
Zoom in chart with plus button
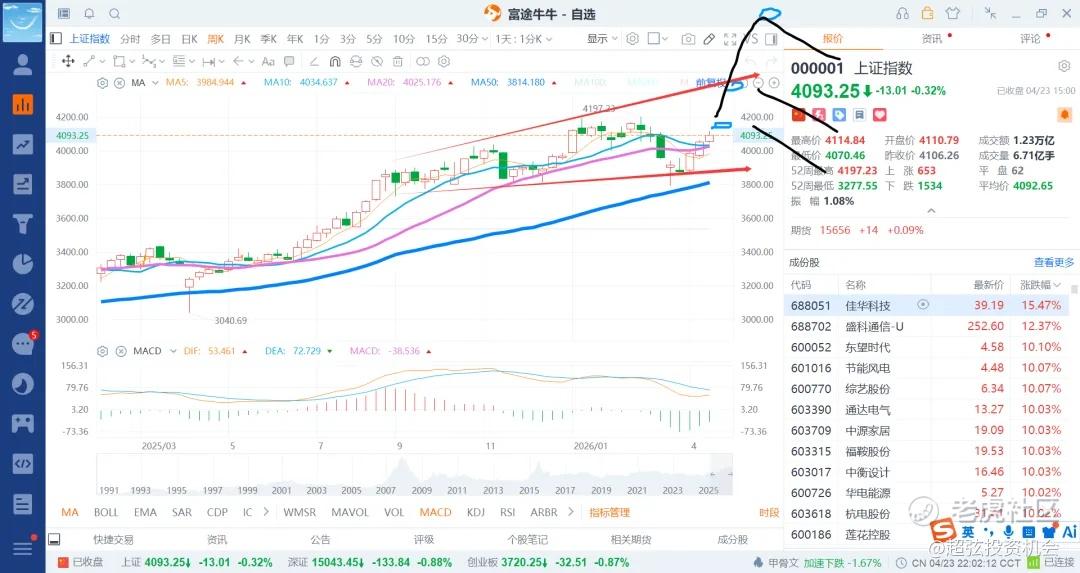(x=774, y=83)
